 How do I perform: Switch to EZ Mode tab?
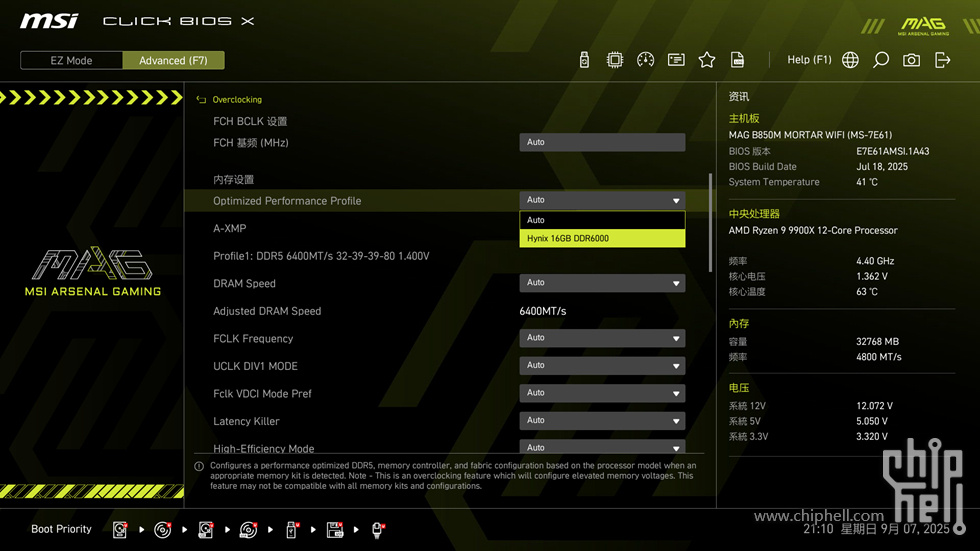71,61
